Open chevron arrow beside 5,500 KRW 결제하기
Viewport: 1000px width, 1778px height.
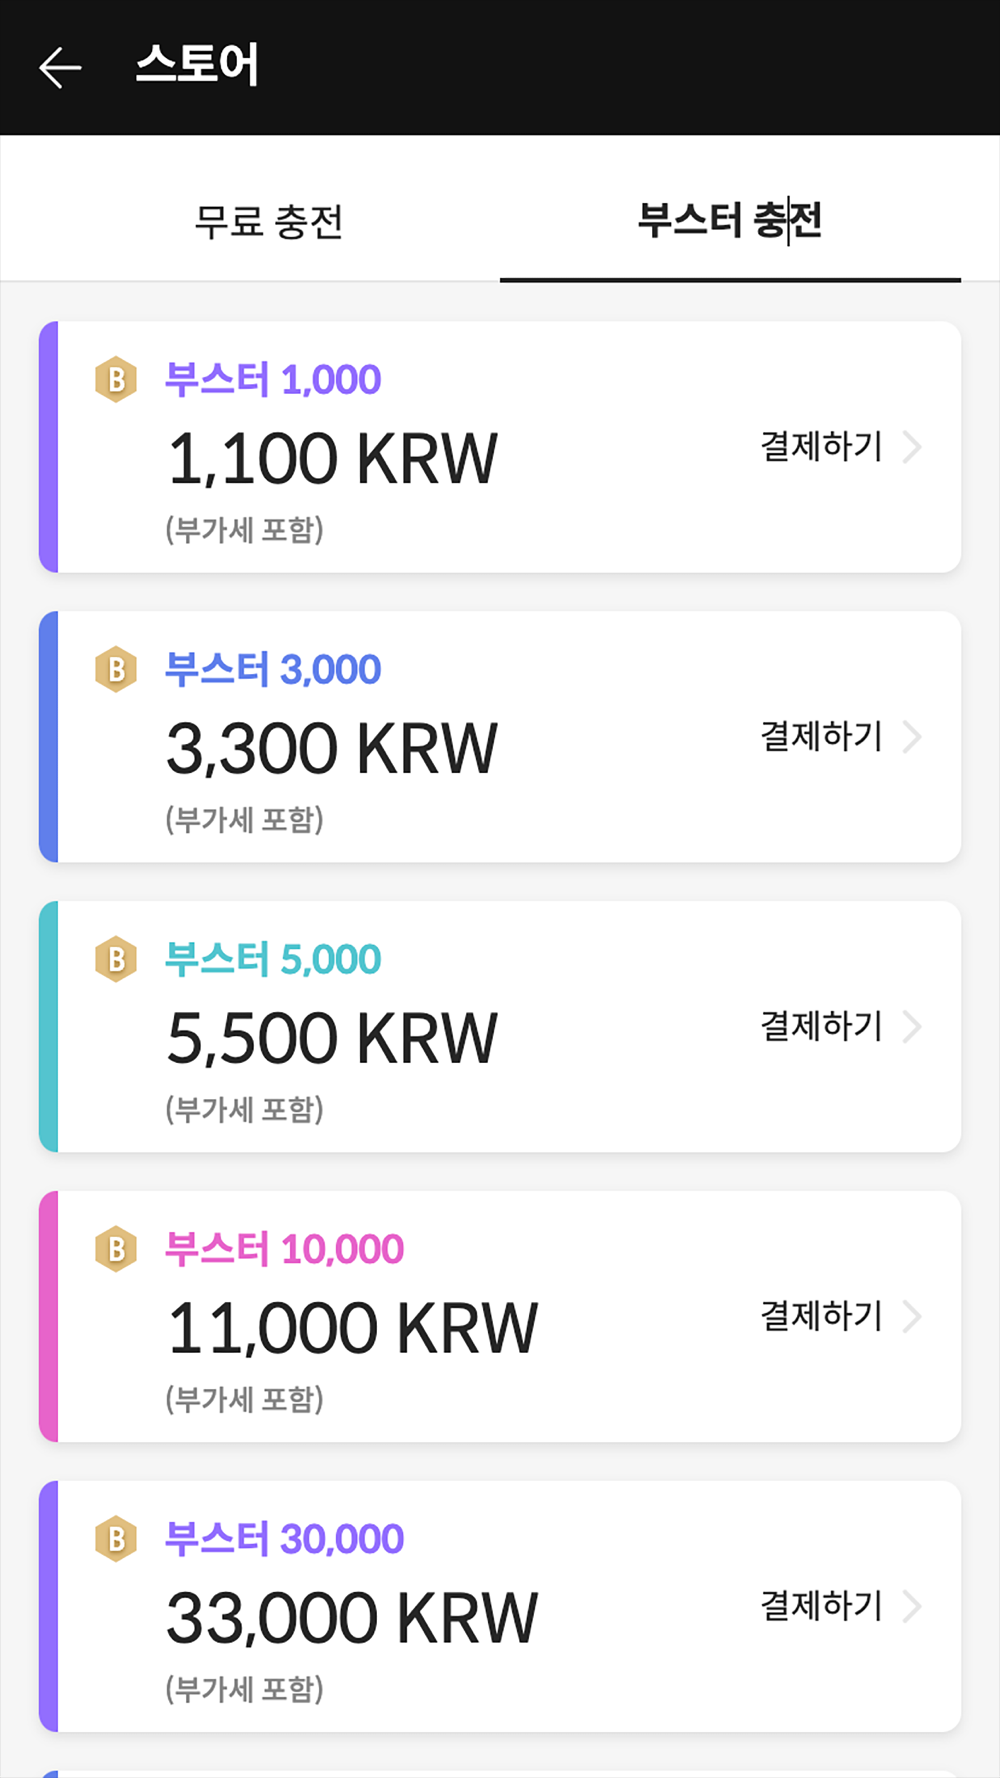click(x=912, y=1027)
